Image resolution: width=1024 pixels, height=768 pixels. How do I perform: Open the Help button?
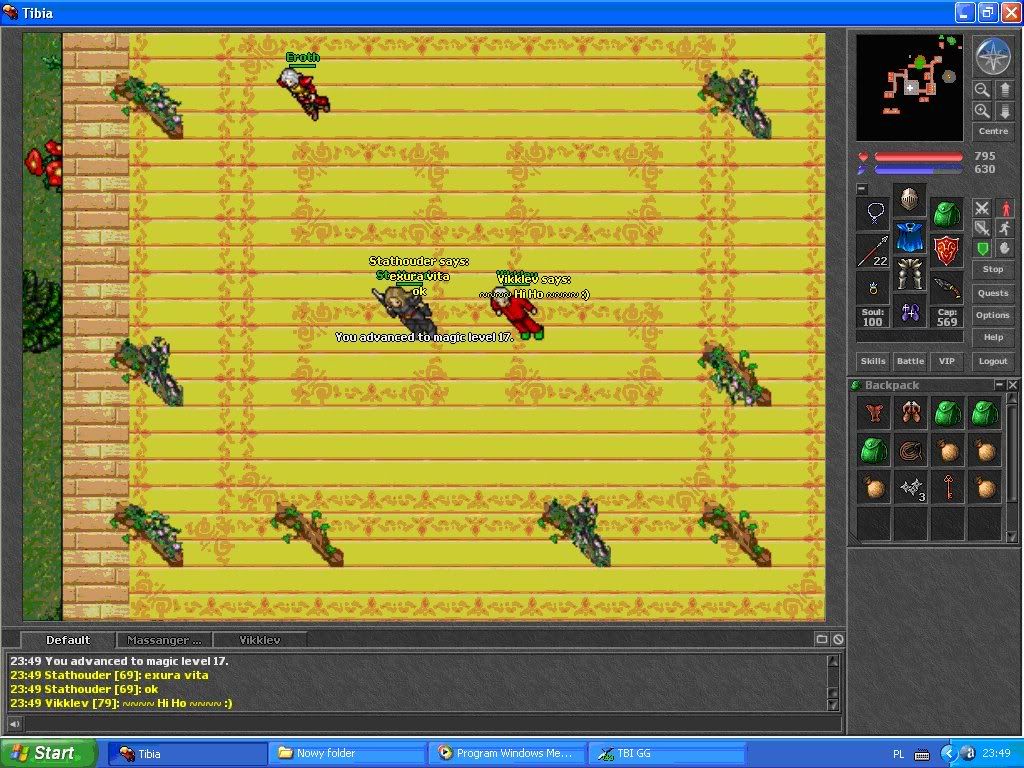point(993,338)
